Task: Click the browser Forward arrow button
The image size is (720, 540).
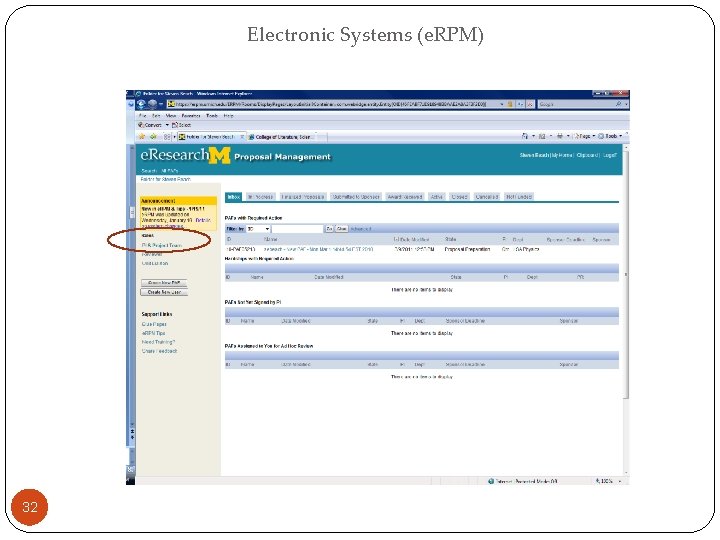Action: click(x=152, y=104)
